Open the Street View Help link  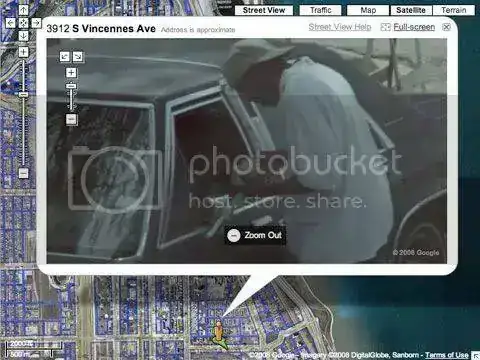click(340, 27)
